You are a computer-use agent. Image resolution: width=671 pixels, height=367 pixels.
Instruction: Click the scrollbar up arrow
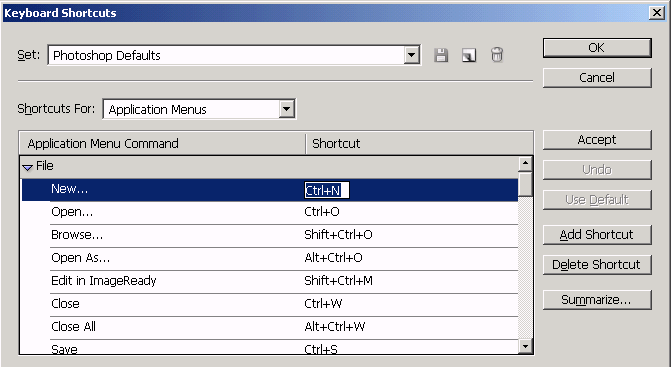[x=525, y=164]
